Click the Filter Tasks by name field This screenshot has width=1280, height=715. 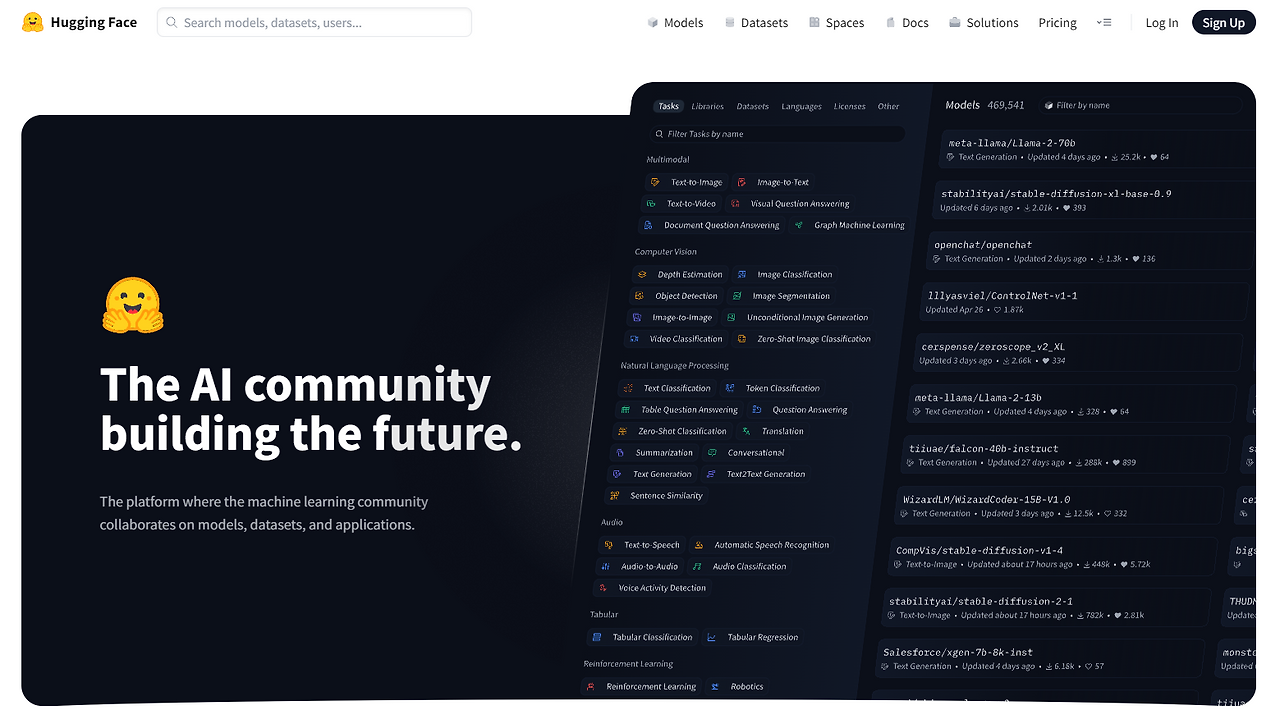[x=776, y=133]
